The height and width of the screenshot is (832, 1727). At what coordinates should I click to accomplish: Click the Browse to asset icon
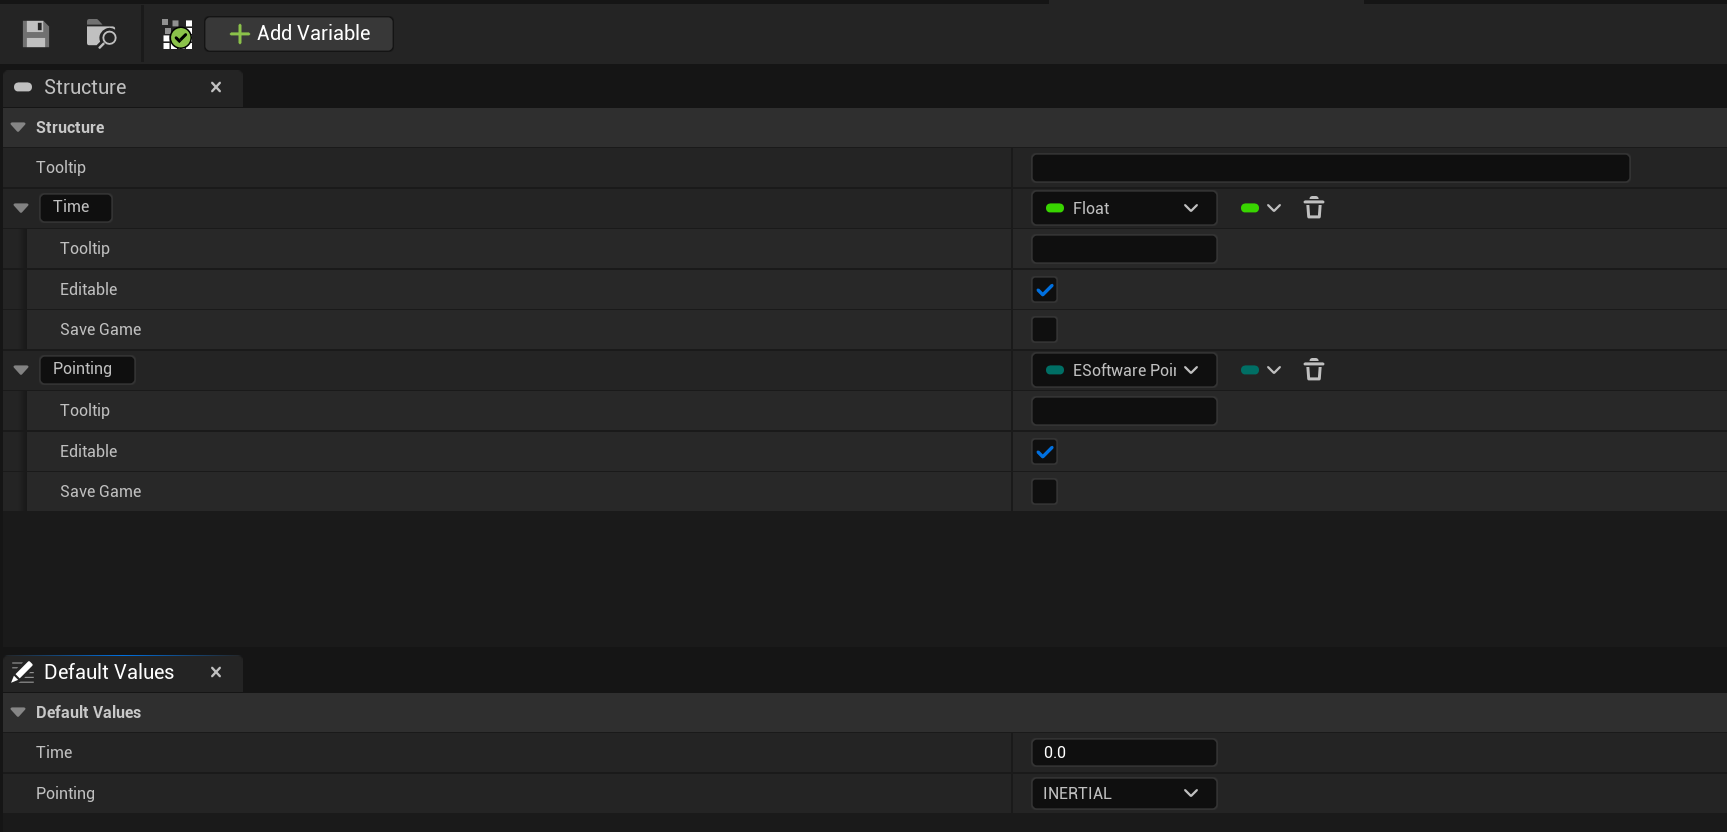click(x=101, y=34)
